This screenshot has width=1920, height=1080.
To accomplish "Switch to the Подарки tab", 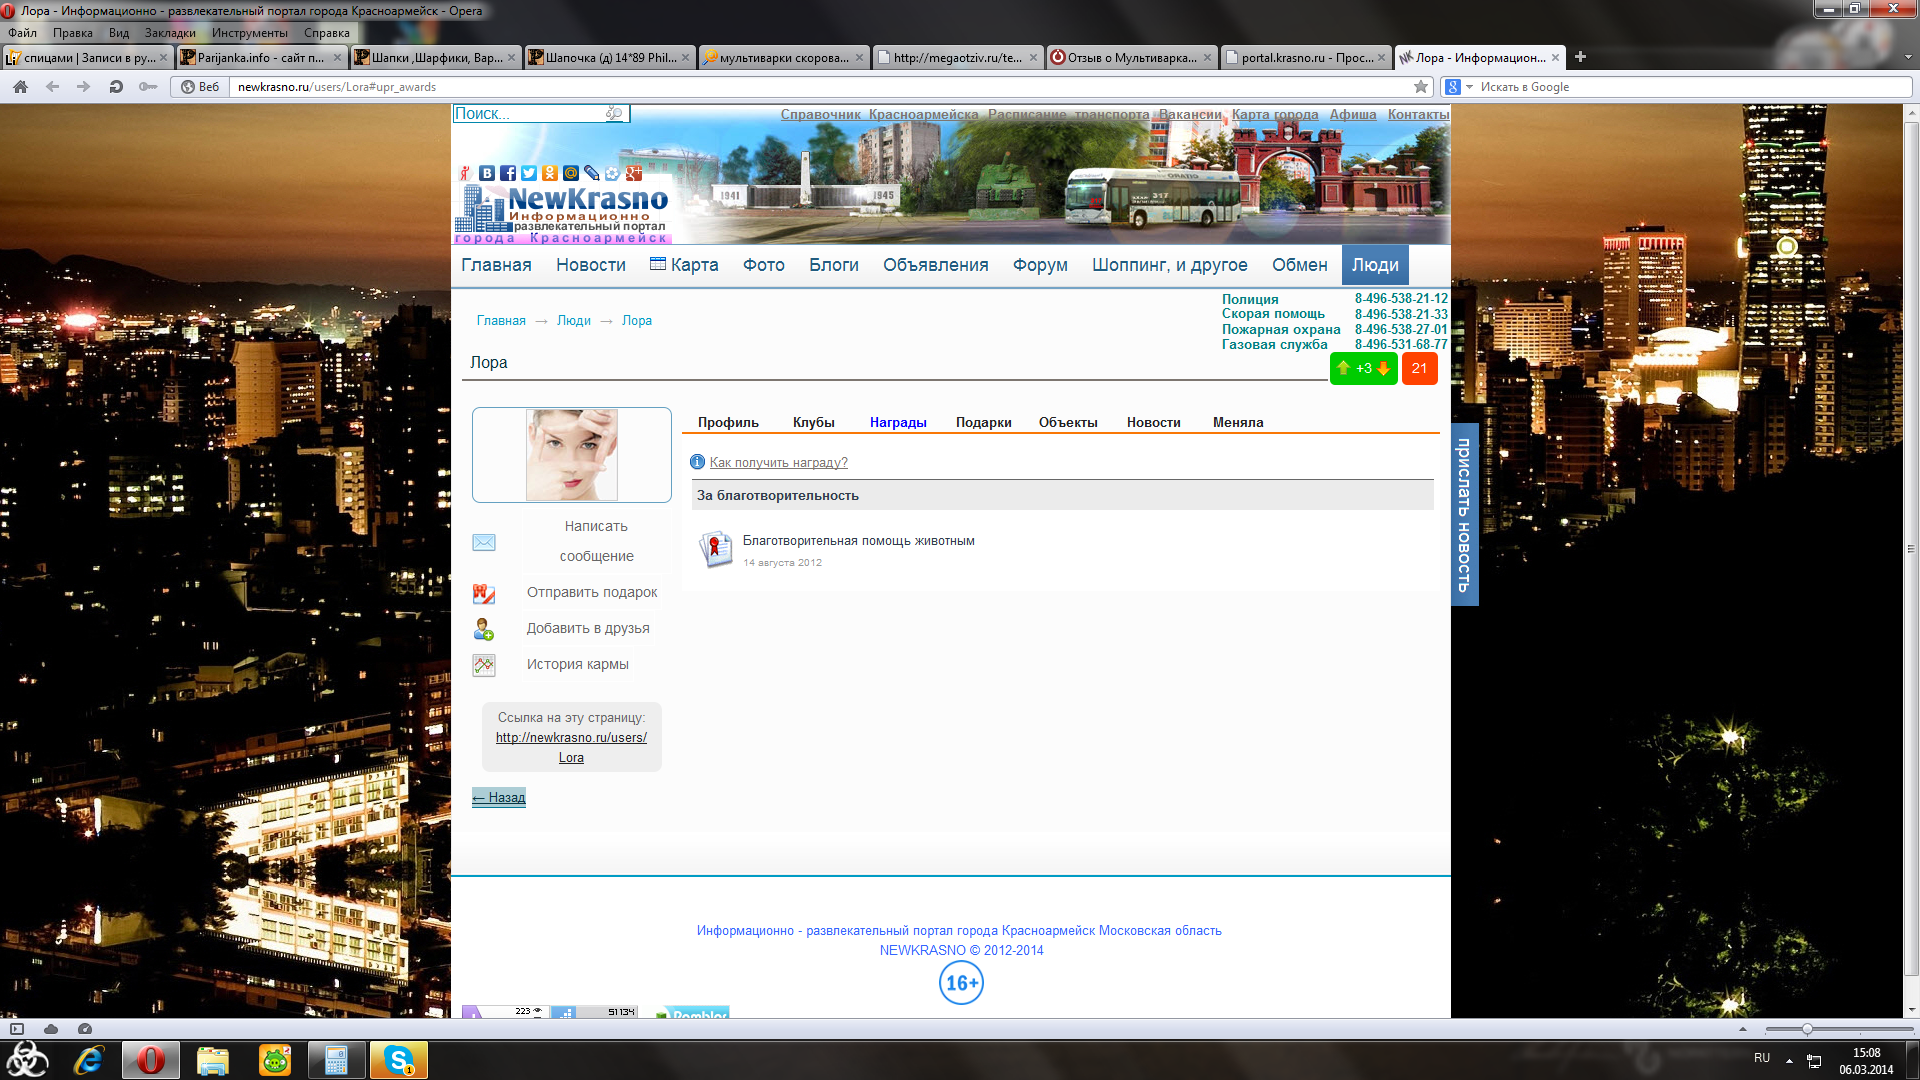I will tap(983, 422).
